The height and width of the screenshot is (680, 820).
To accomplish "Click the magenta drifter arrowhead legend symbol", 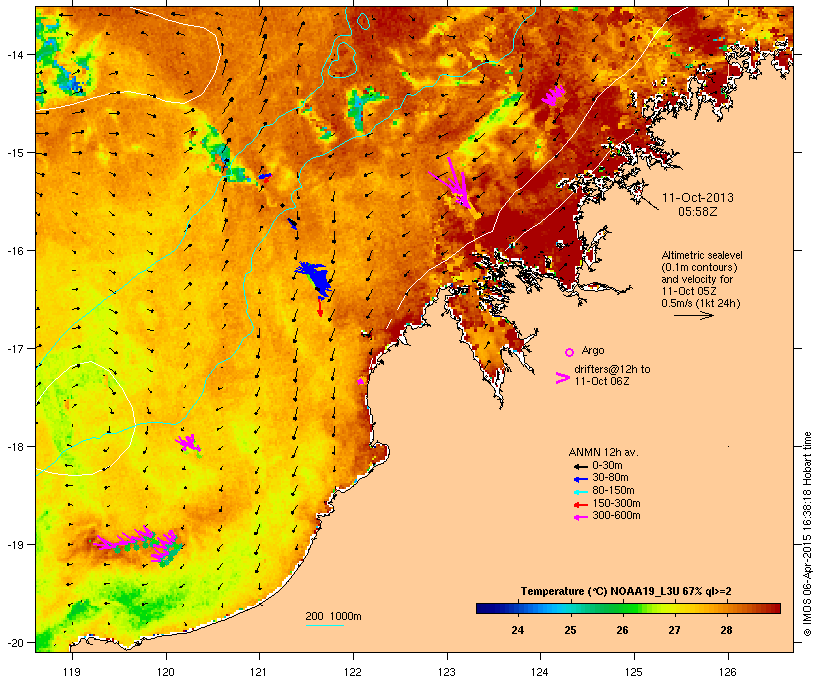I will point(562,378).
